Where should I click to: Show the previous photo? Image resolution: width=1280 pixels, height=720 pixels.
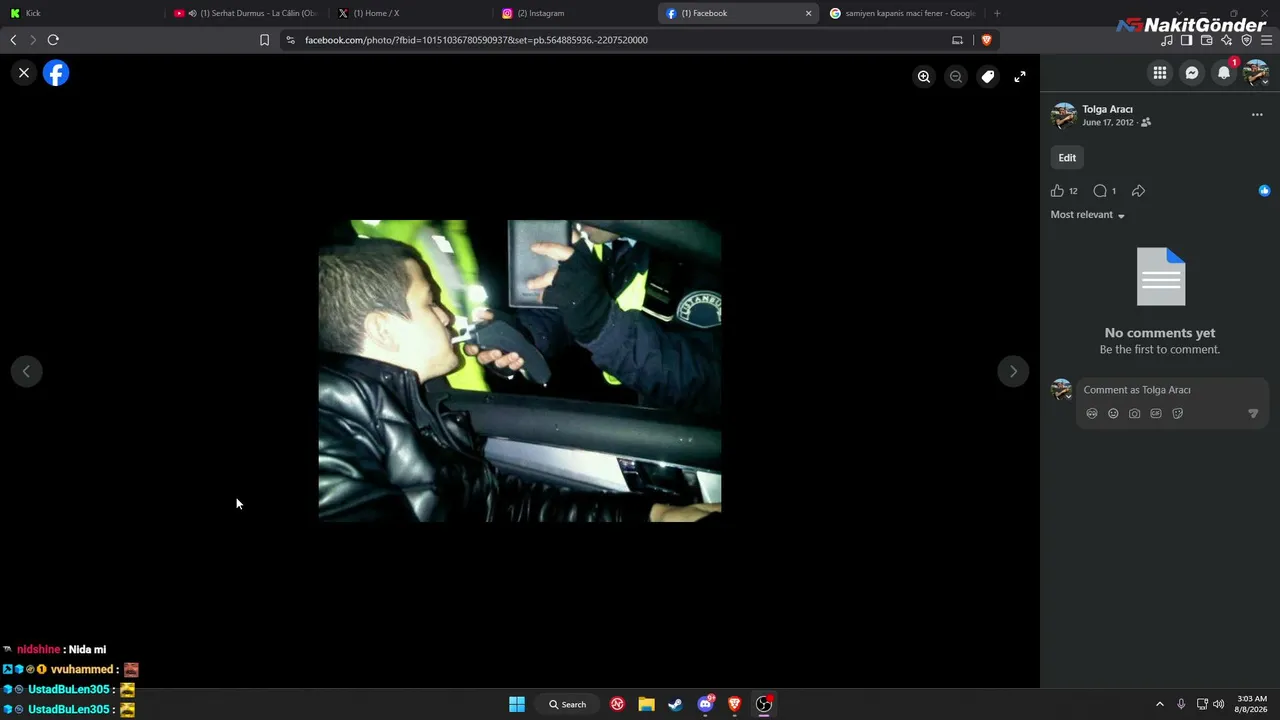26,372
